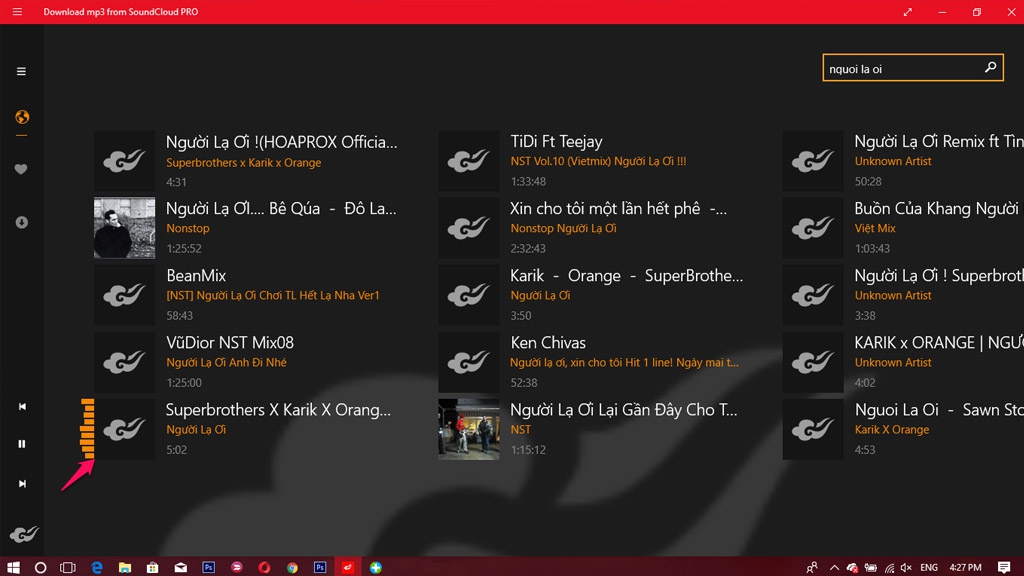Click artwork icon of Người Lạ Ơi Remix track
This screenshot has height=576, width=1024.
[x=813, y=161]
